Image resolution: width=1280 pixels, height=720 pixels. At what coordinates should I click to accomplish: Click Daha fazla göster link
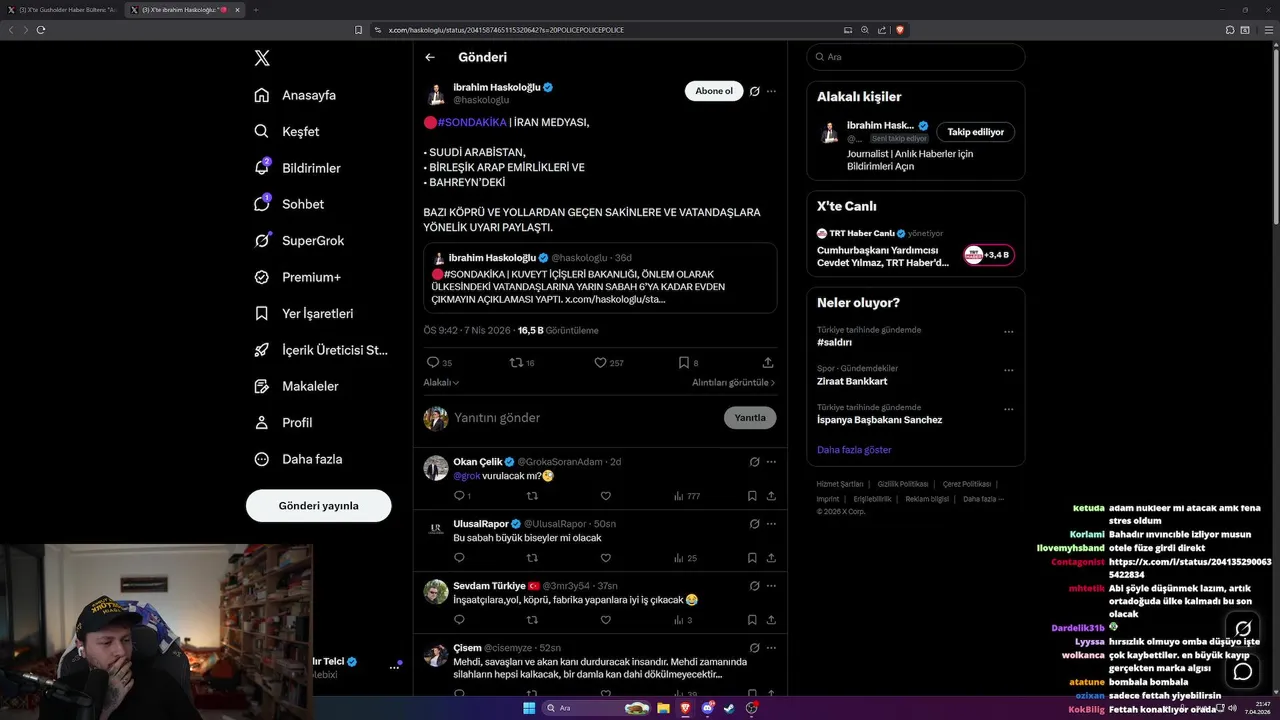(854, 450)
